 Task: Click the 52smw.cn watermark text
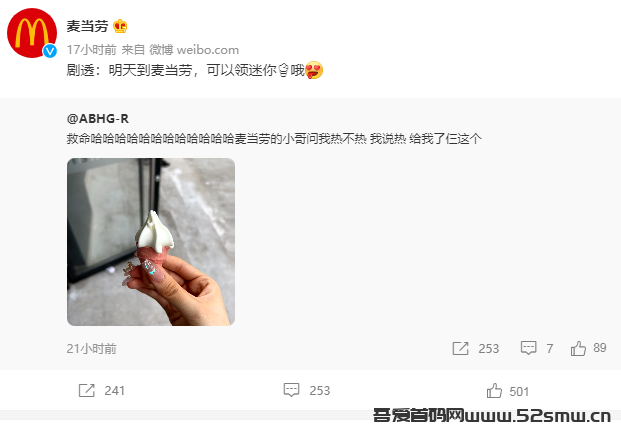tap(491, 416)
